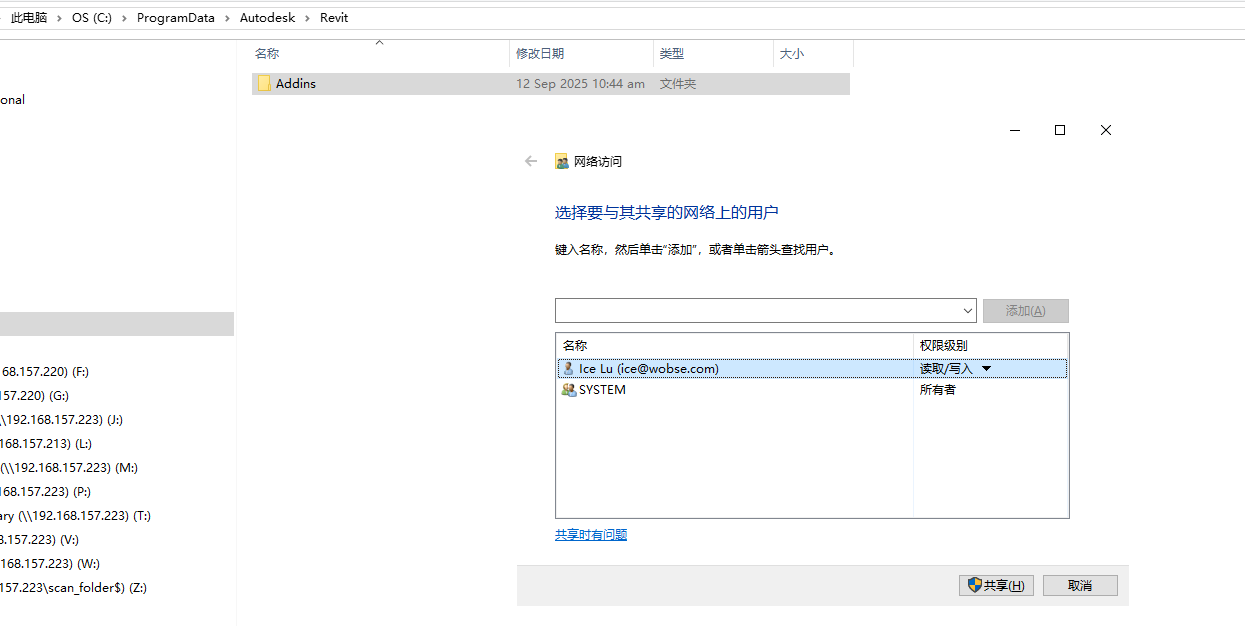Select the SYSTEM user row
The height and width of the screenshot is (626, 1245).
pyautogui.click(x=811, y=390)
